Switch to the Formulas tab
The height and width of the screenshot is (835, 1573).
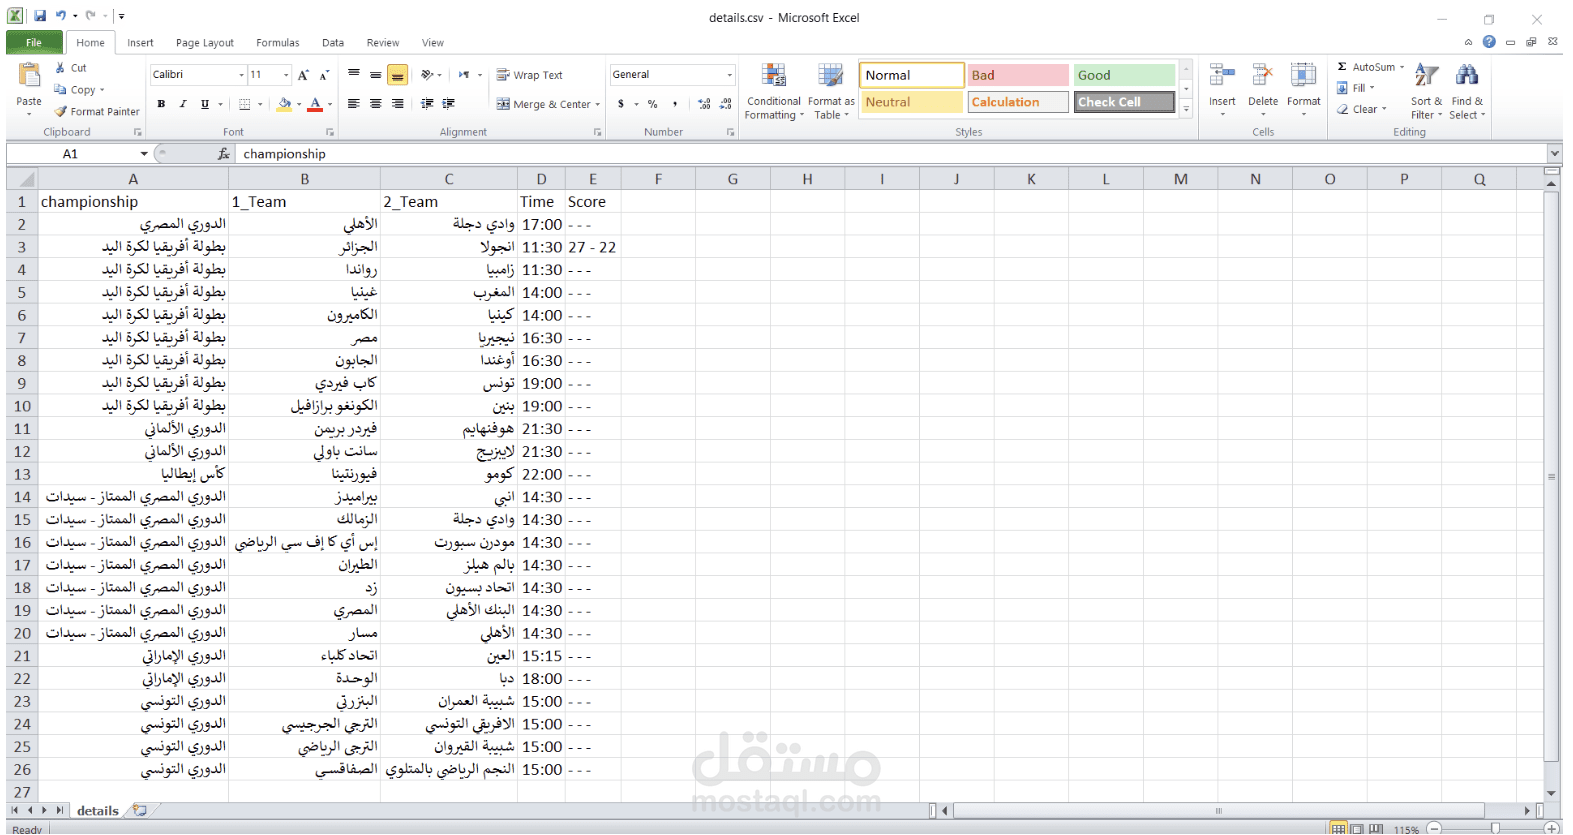(278, 43)
